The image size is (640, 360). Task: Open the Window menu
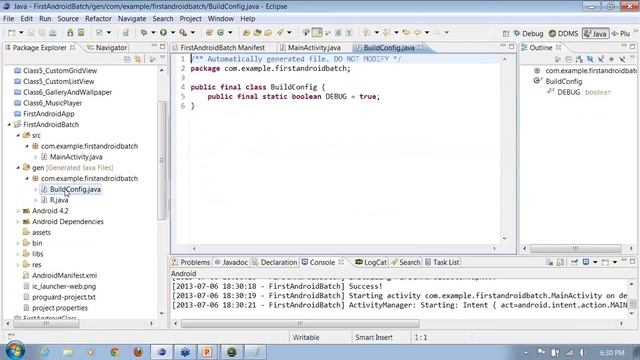point(221,19)
